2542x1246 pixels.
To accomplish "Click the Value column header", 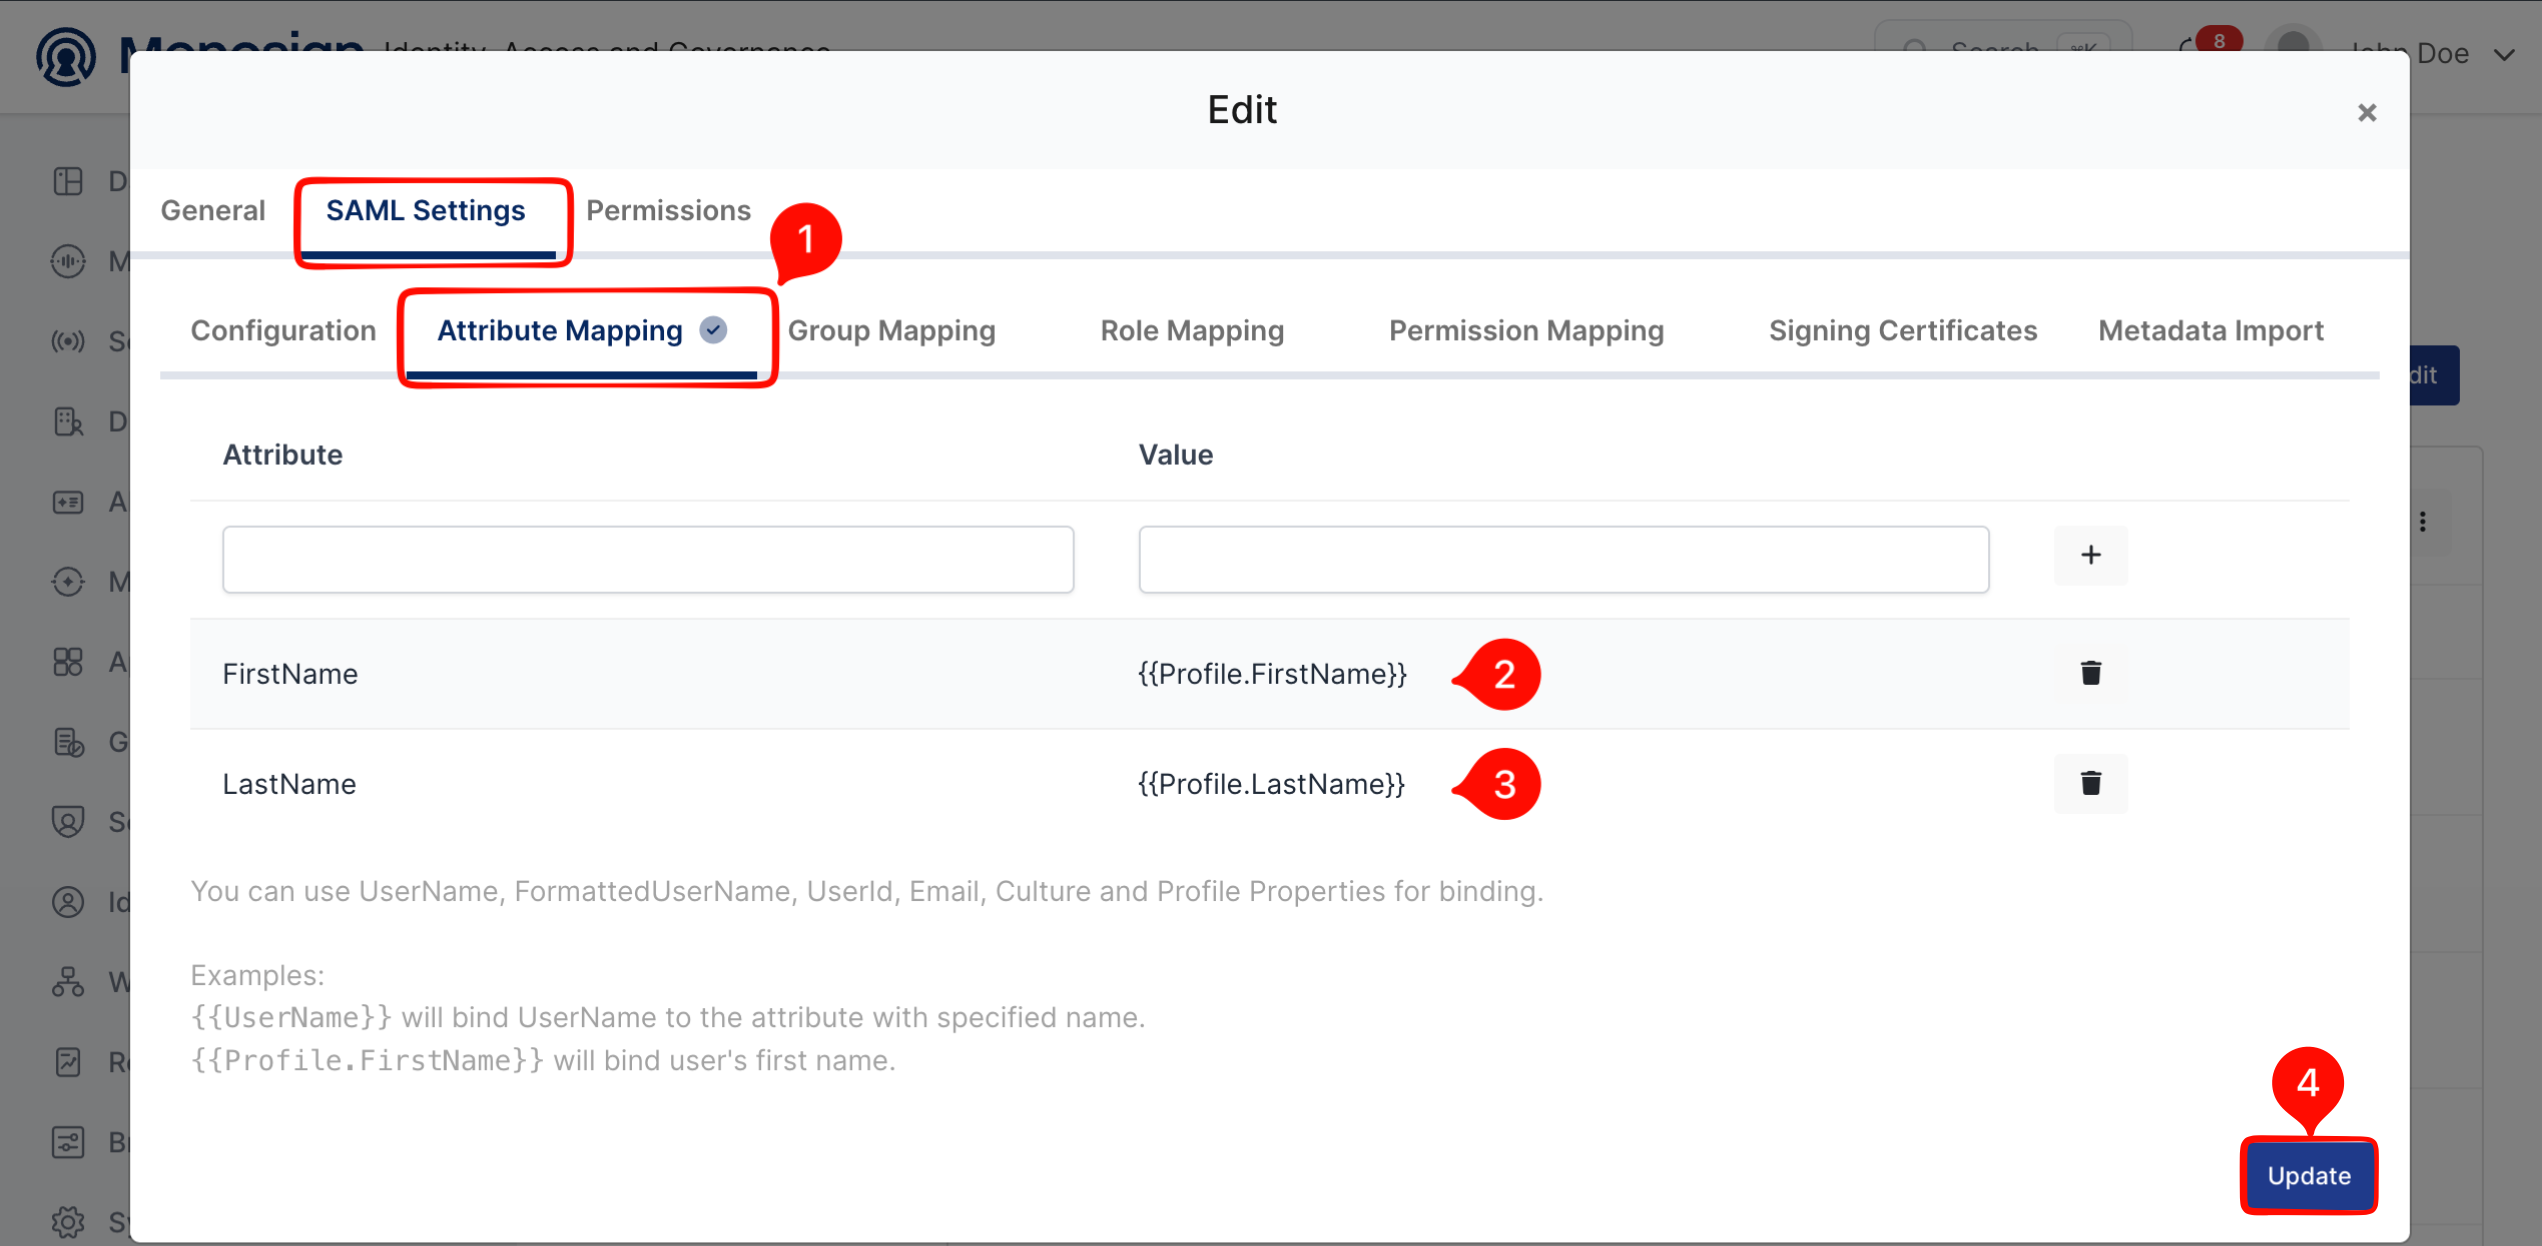I will click(x=1175, y=454).
